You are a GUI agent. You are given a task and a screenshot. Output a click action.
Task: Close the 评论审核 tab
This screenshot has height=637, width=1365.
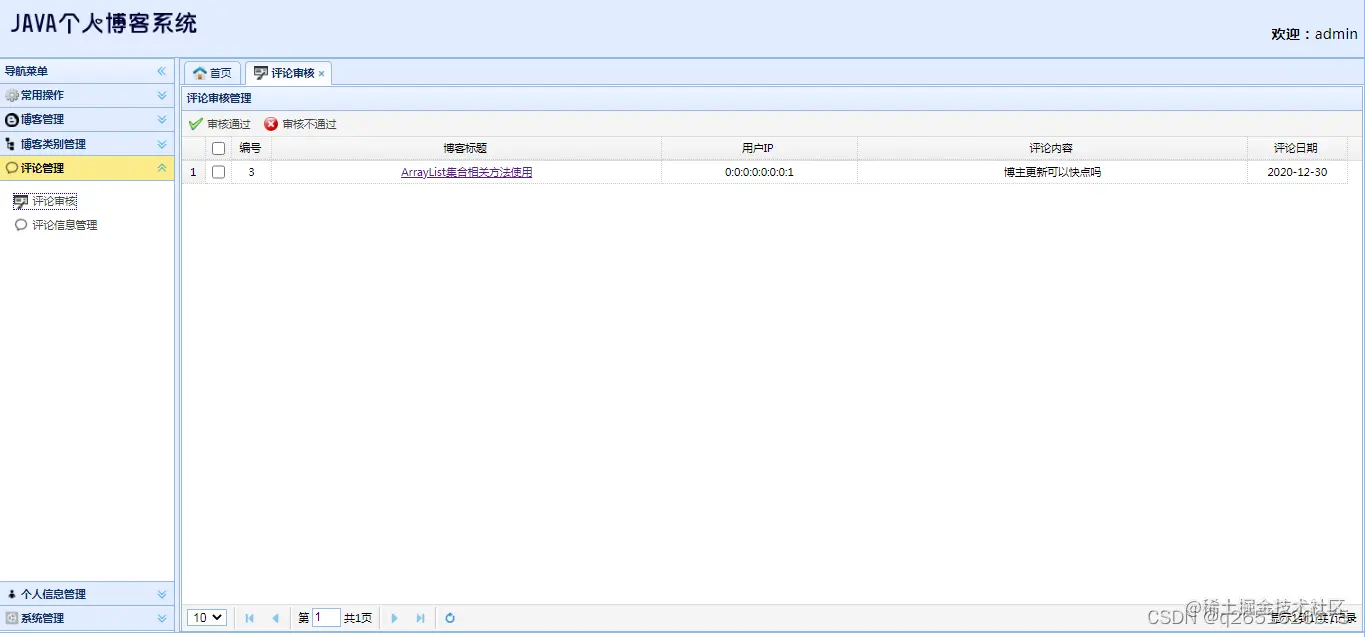click(x=321, y=74)
